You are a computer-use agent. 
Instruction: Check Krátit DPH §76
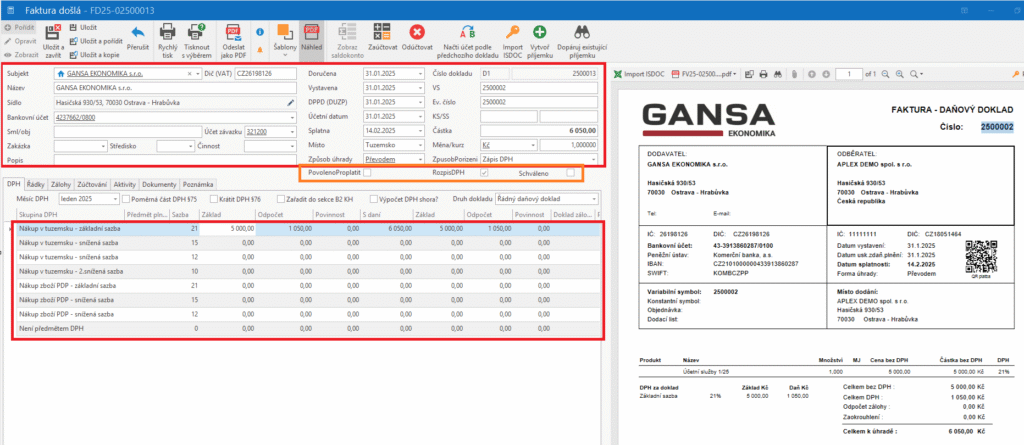tap(214, 199)
